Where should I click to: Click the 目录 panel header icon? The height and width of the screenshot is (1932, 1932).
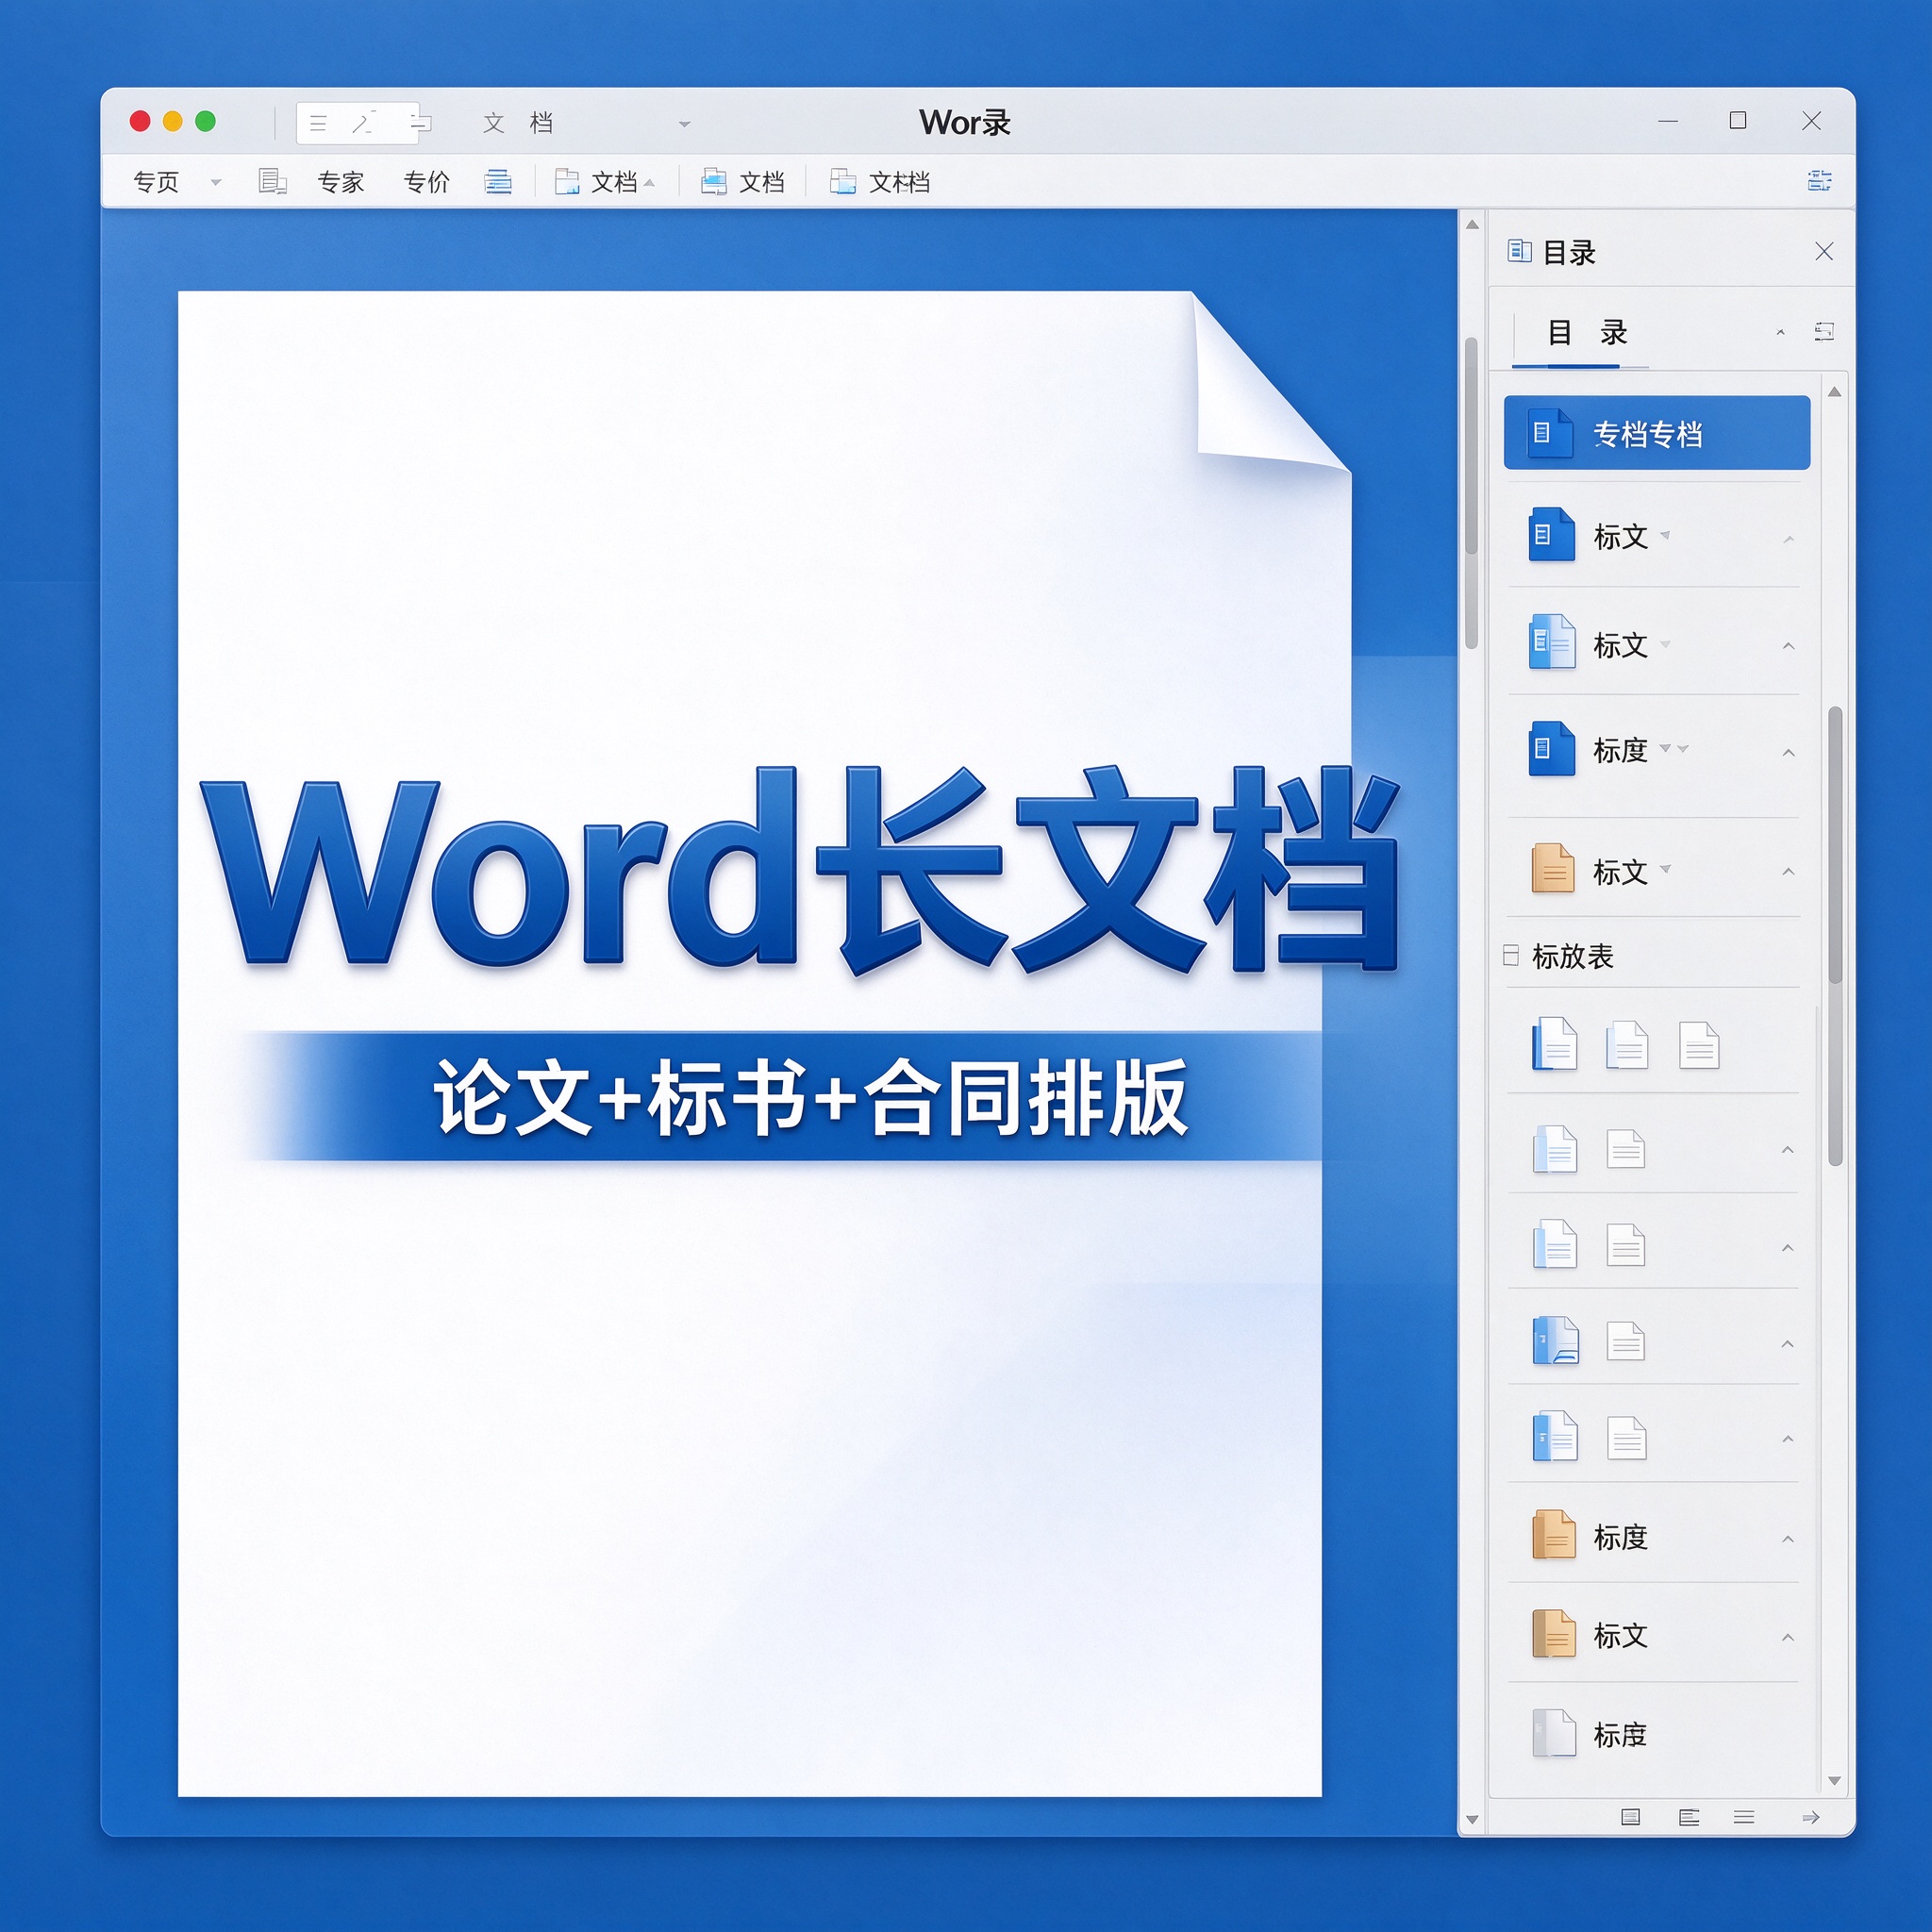click(1519, 251)
